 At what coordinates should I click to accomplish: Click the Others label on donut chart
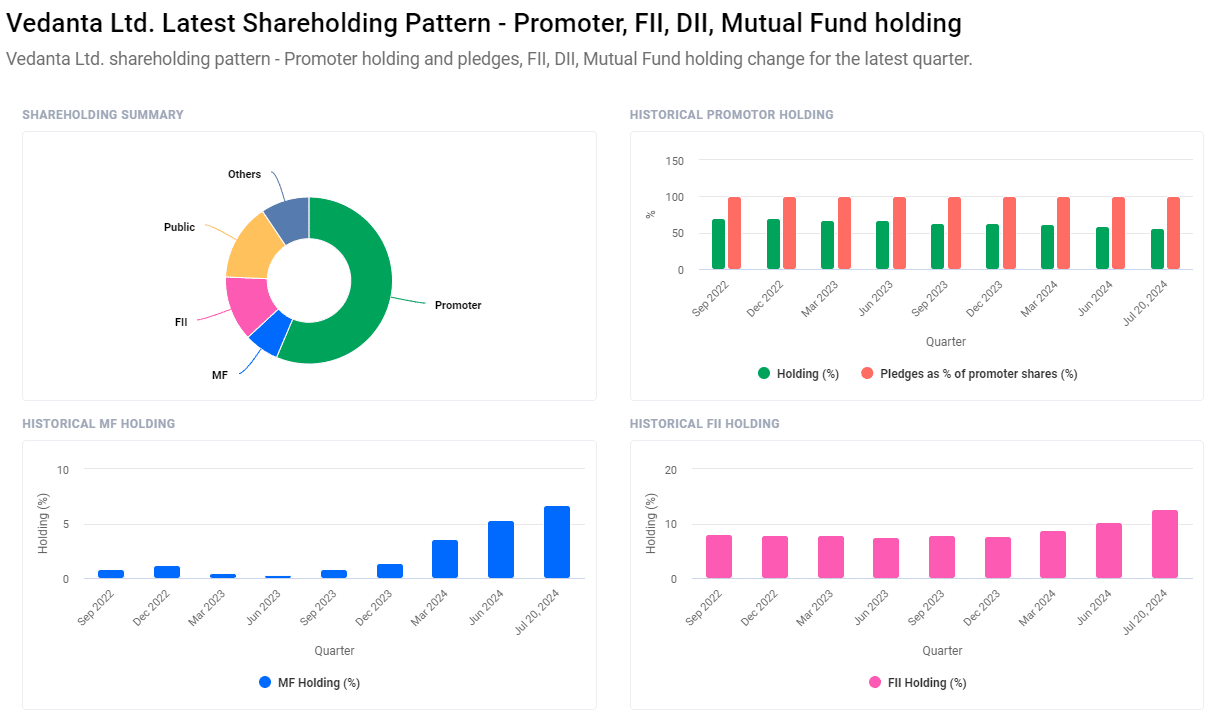[244, 174]
